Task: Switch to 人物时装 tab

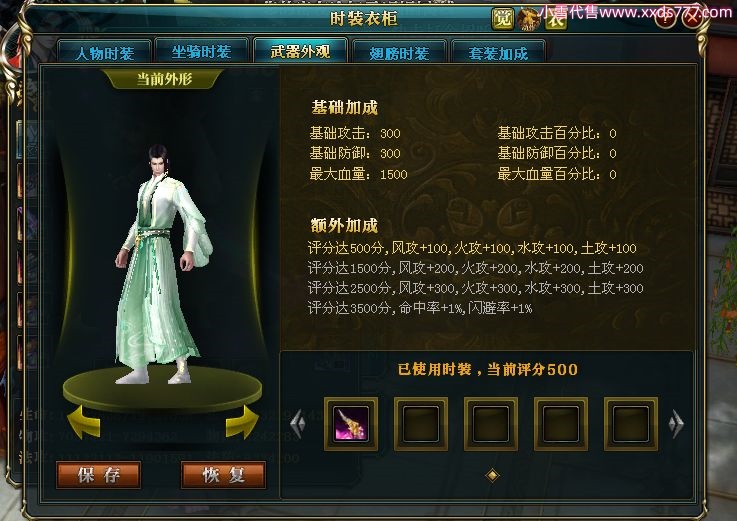Action: pos(105,52)
